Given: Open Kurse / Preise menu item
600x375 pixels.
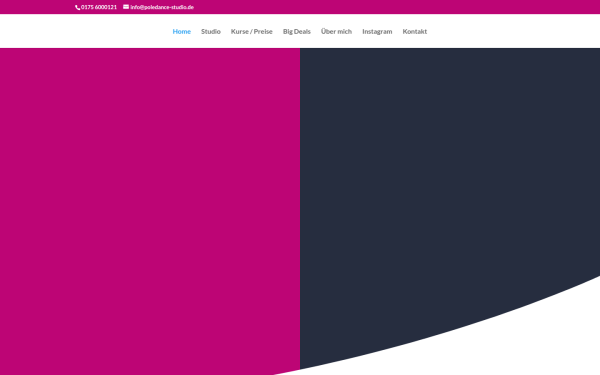Looking at the screenshot, I should click(x=251, y=31).
